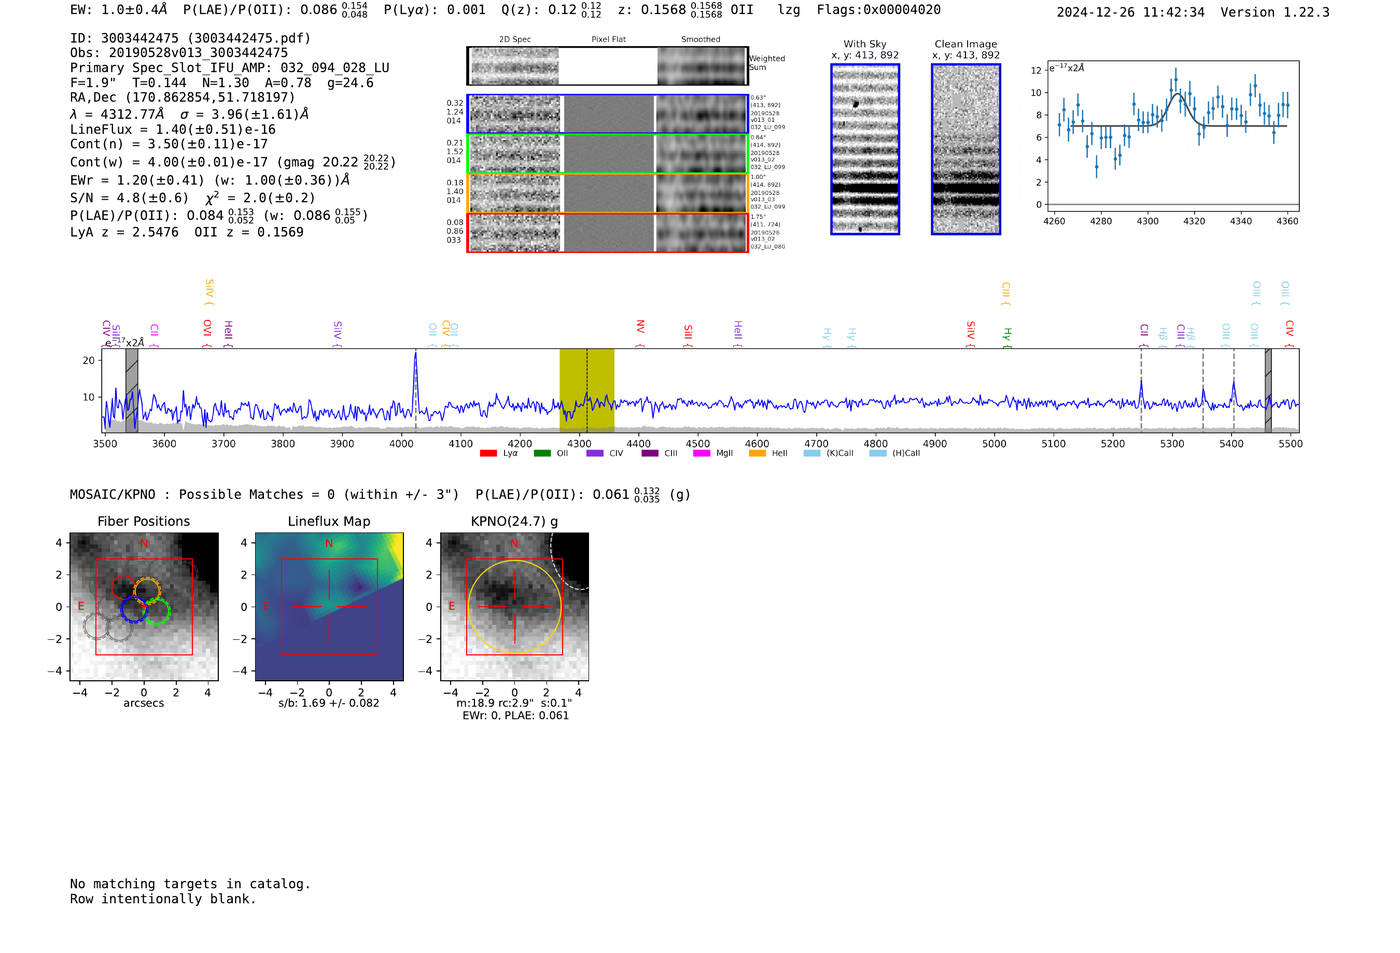Screen dimensions: 1400x953
Task: Click 'Row intentionally blank.' text
Action: [163, 899]
